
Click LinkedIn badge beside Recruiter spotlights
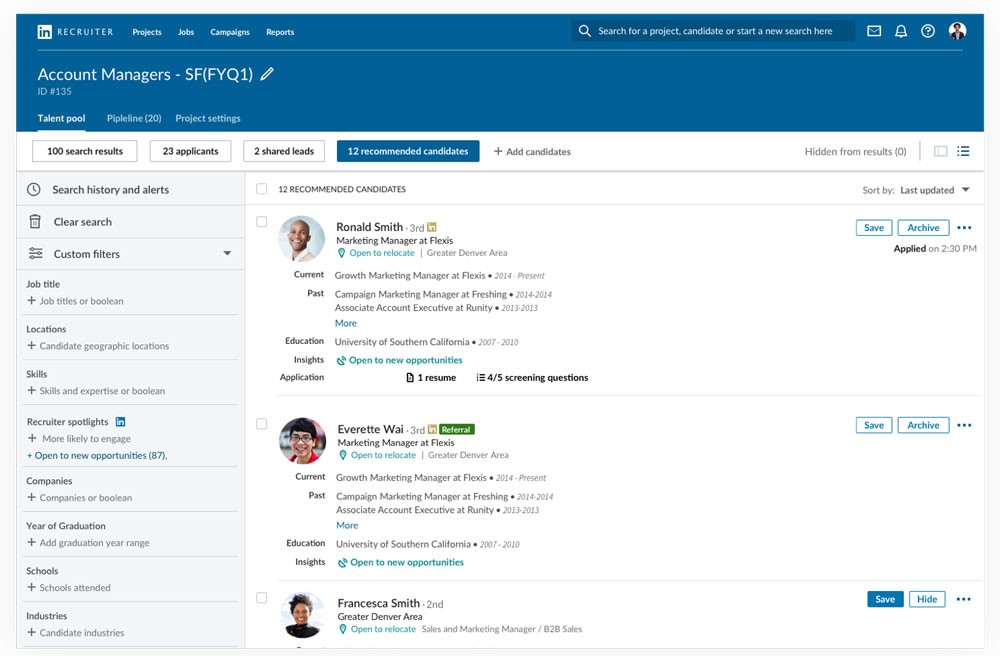click(x=121, y=421)
